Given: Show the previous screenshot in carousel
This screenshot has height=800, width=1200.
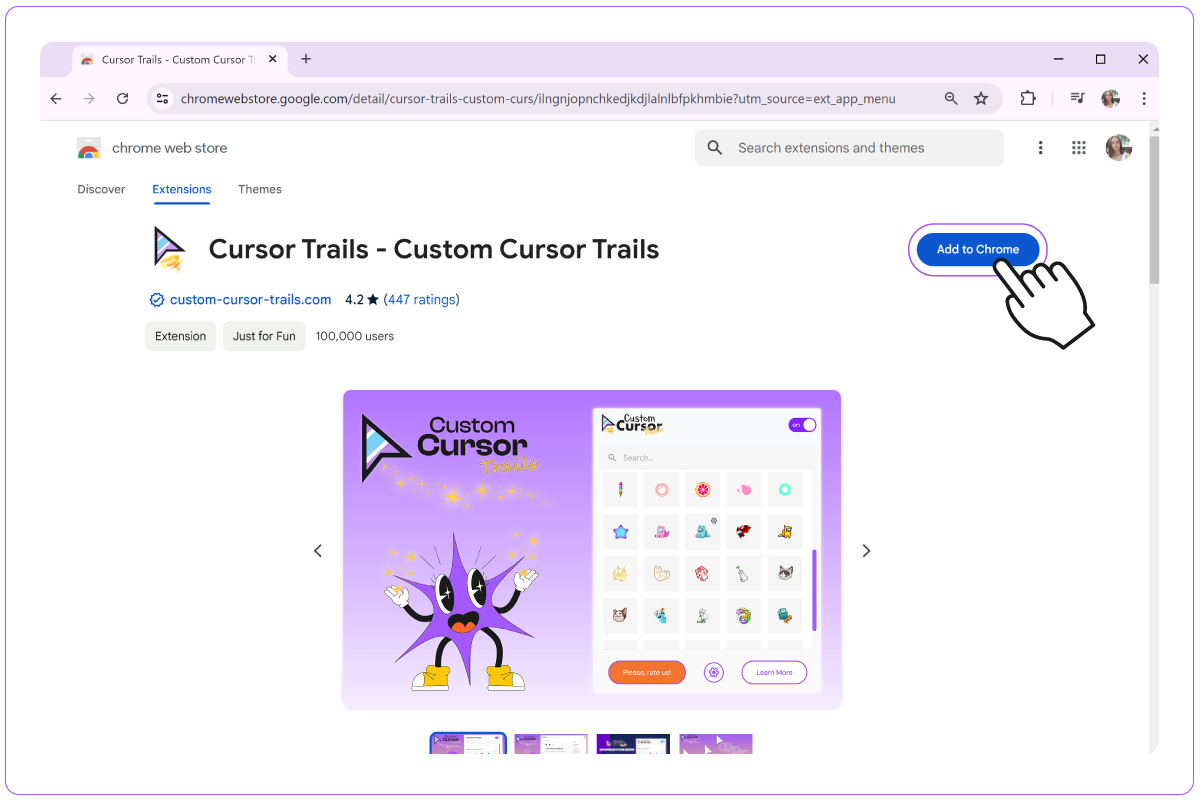Looking at the screenshot, I should [318, 550].
